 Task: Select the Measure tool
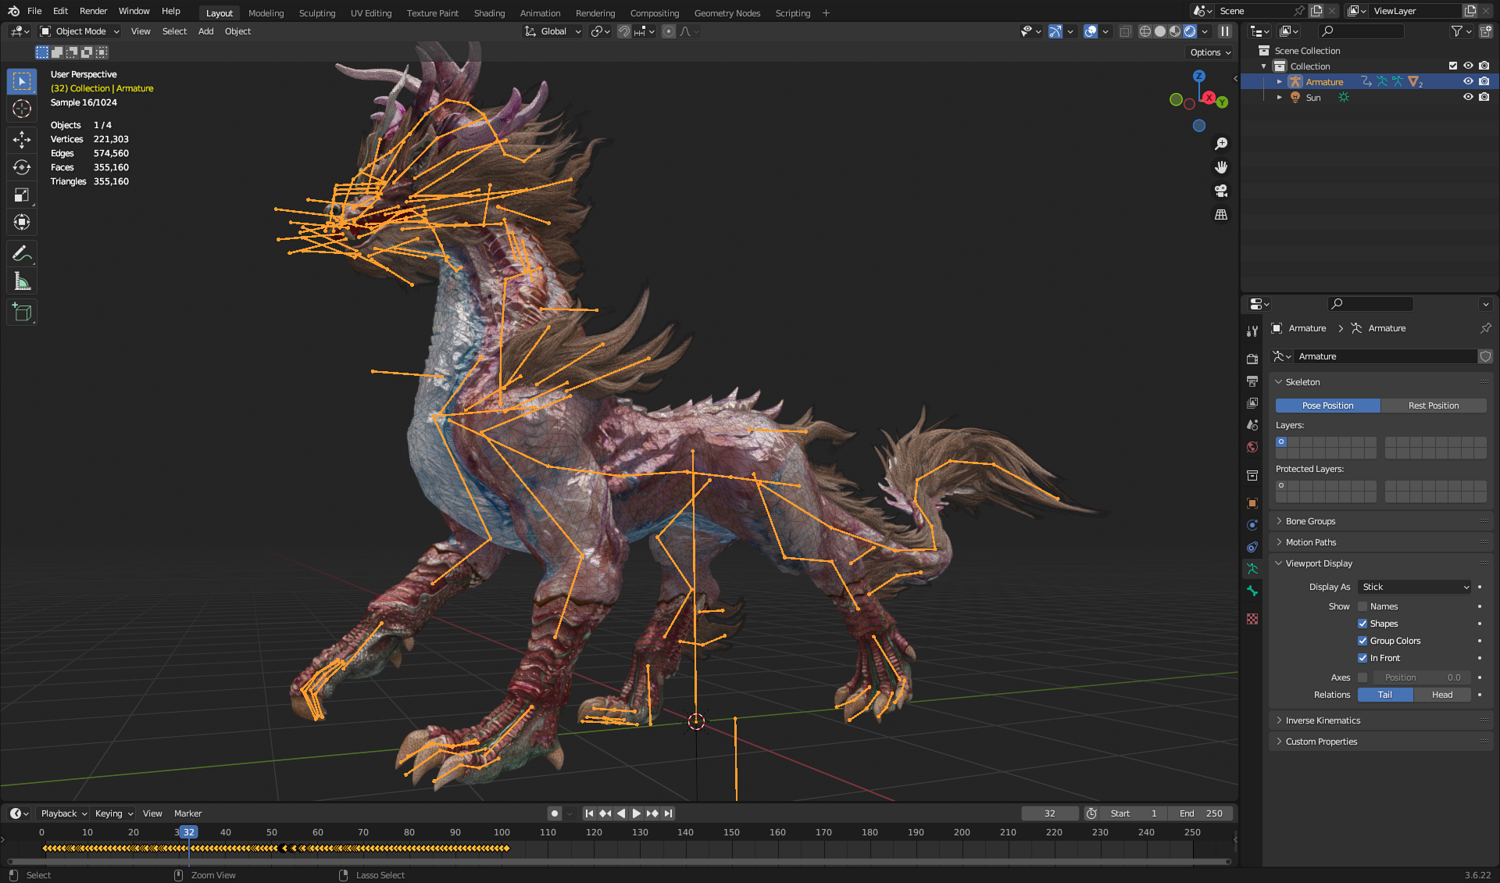coord(21,282)
